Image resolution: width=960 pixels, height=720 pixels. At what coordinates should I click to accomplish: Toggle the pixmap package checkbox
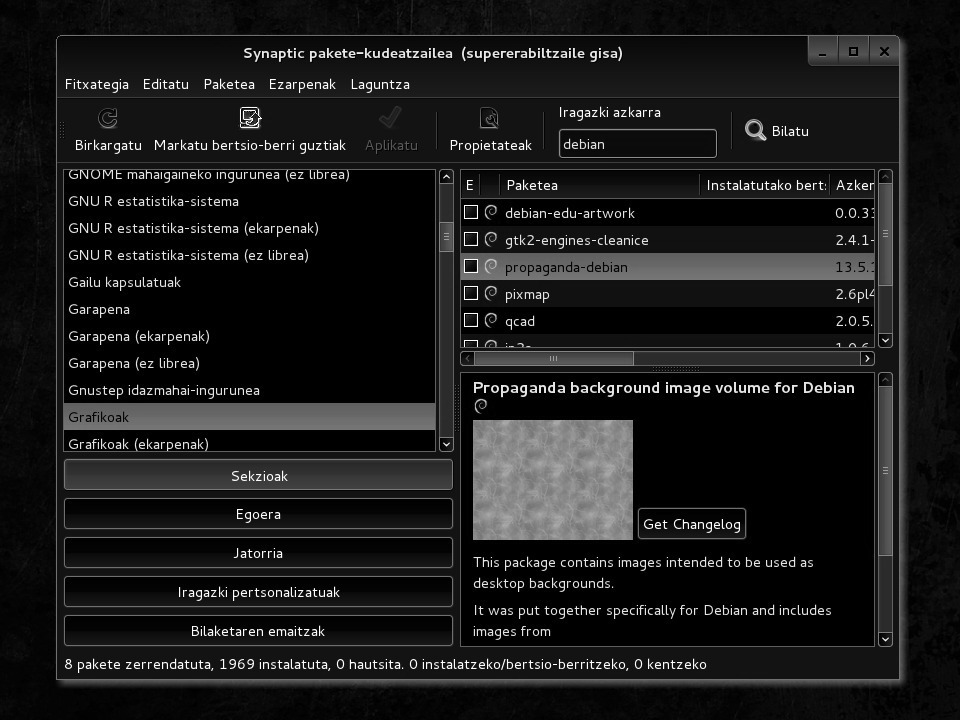coord(471,293)
